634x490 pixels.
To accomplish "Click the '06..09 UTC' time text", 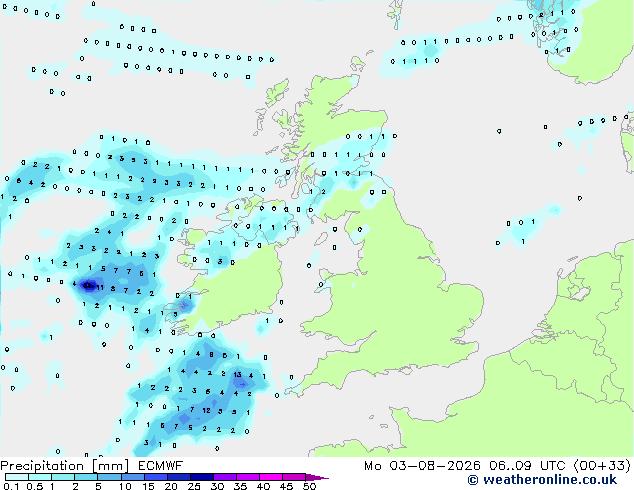I will [x=527, y=466].
